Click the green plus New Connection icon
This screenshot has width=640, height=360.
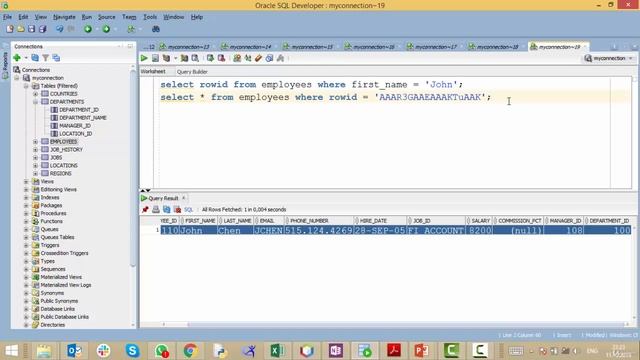tap(17, 58)
